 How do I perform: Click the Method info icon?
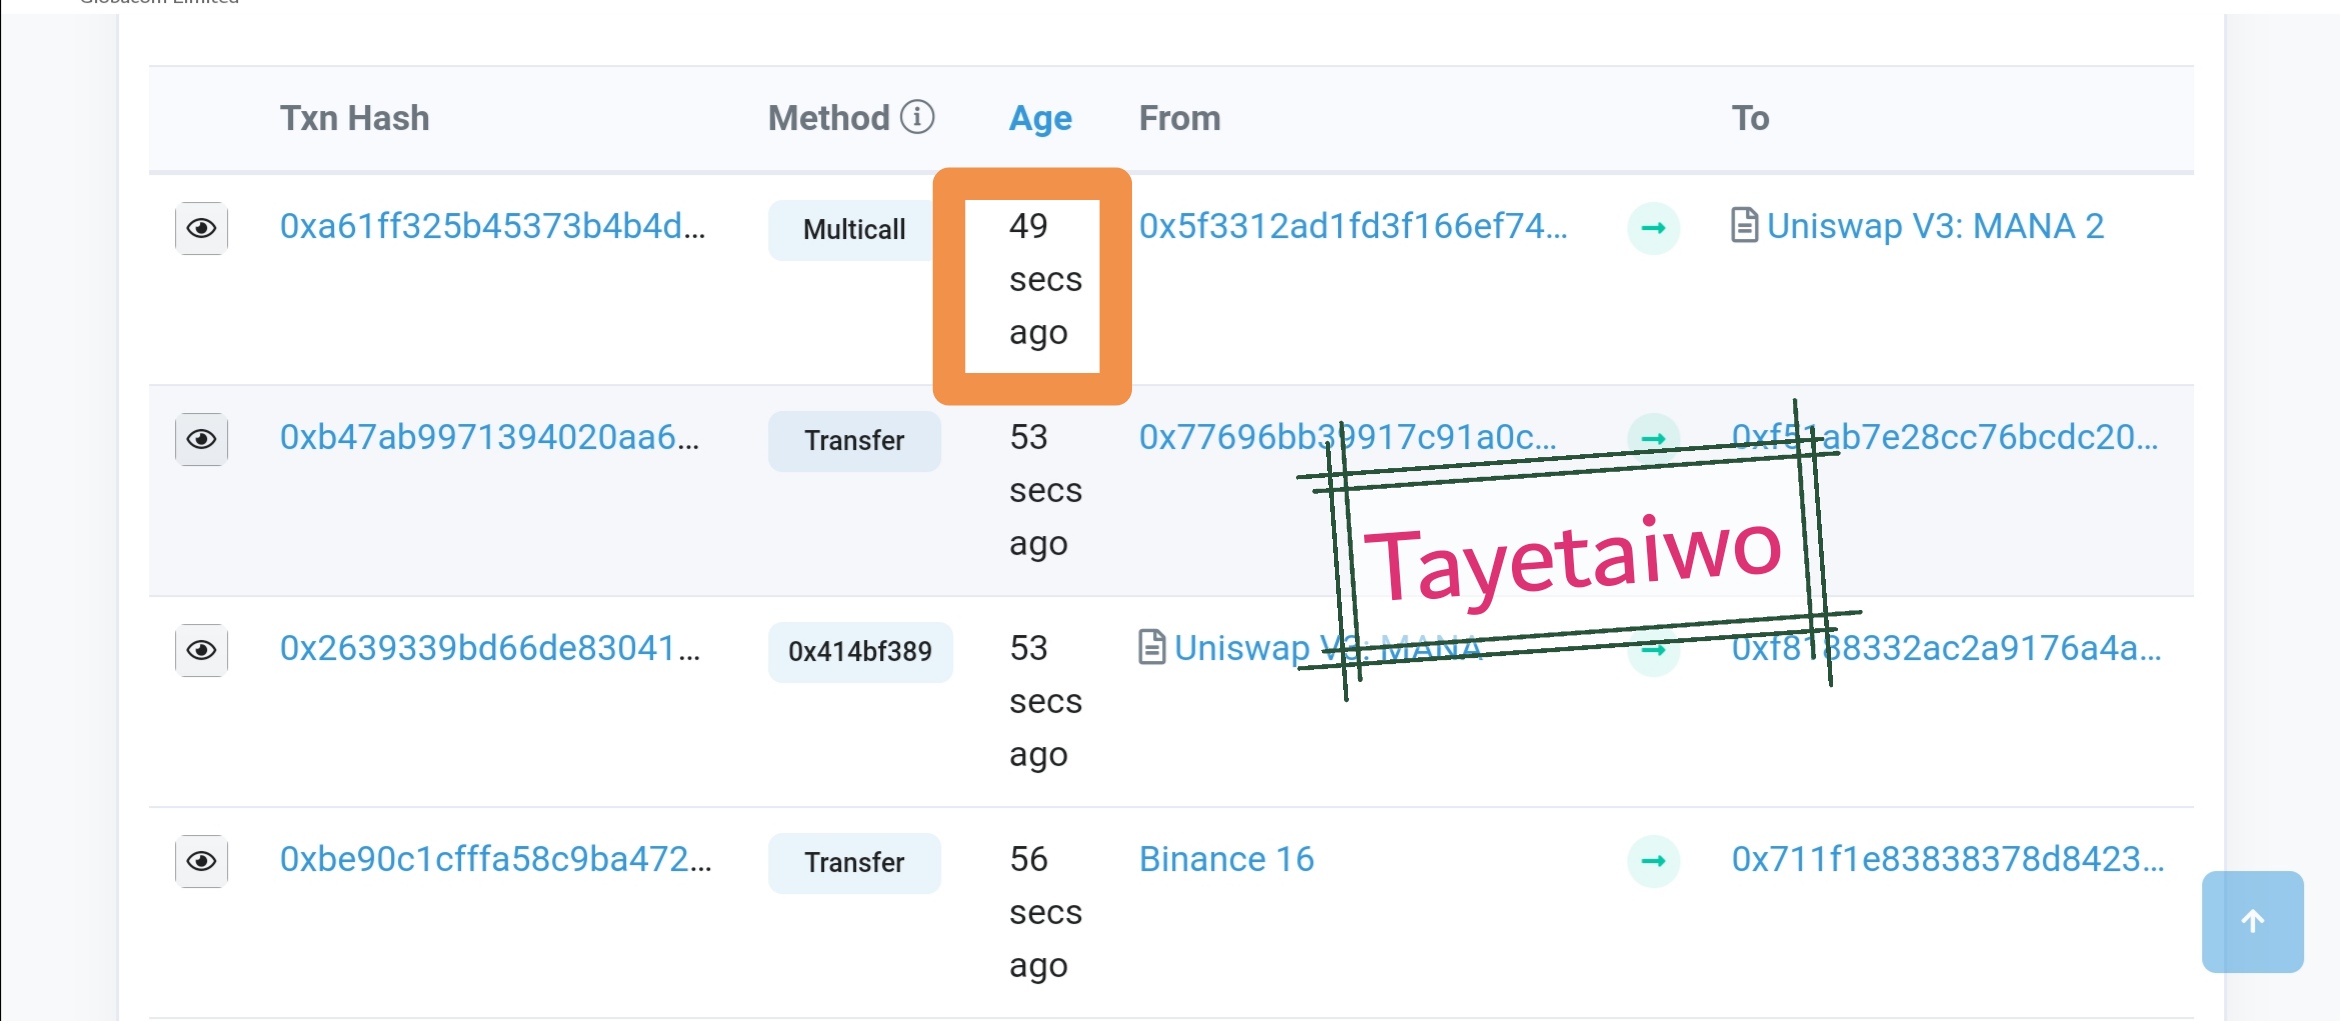pyautogui.click(x=917, y=117)
